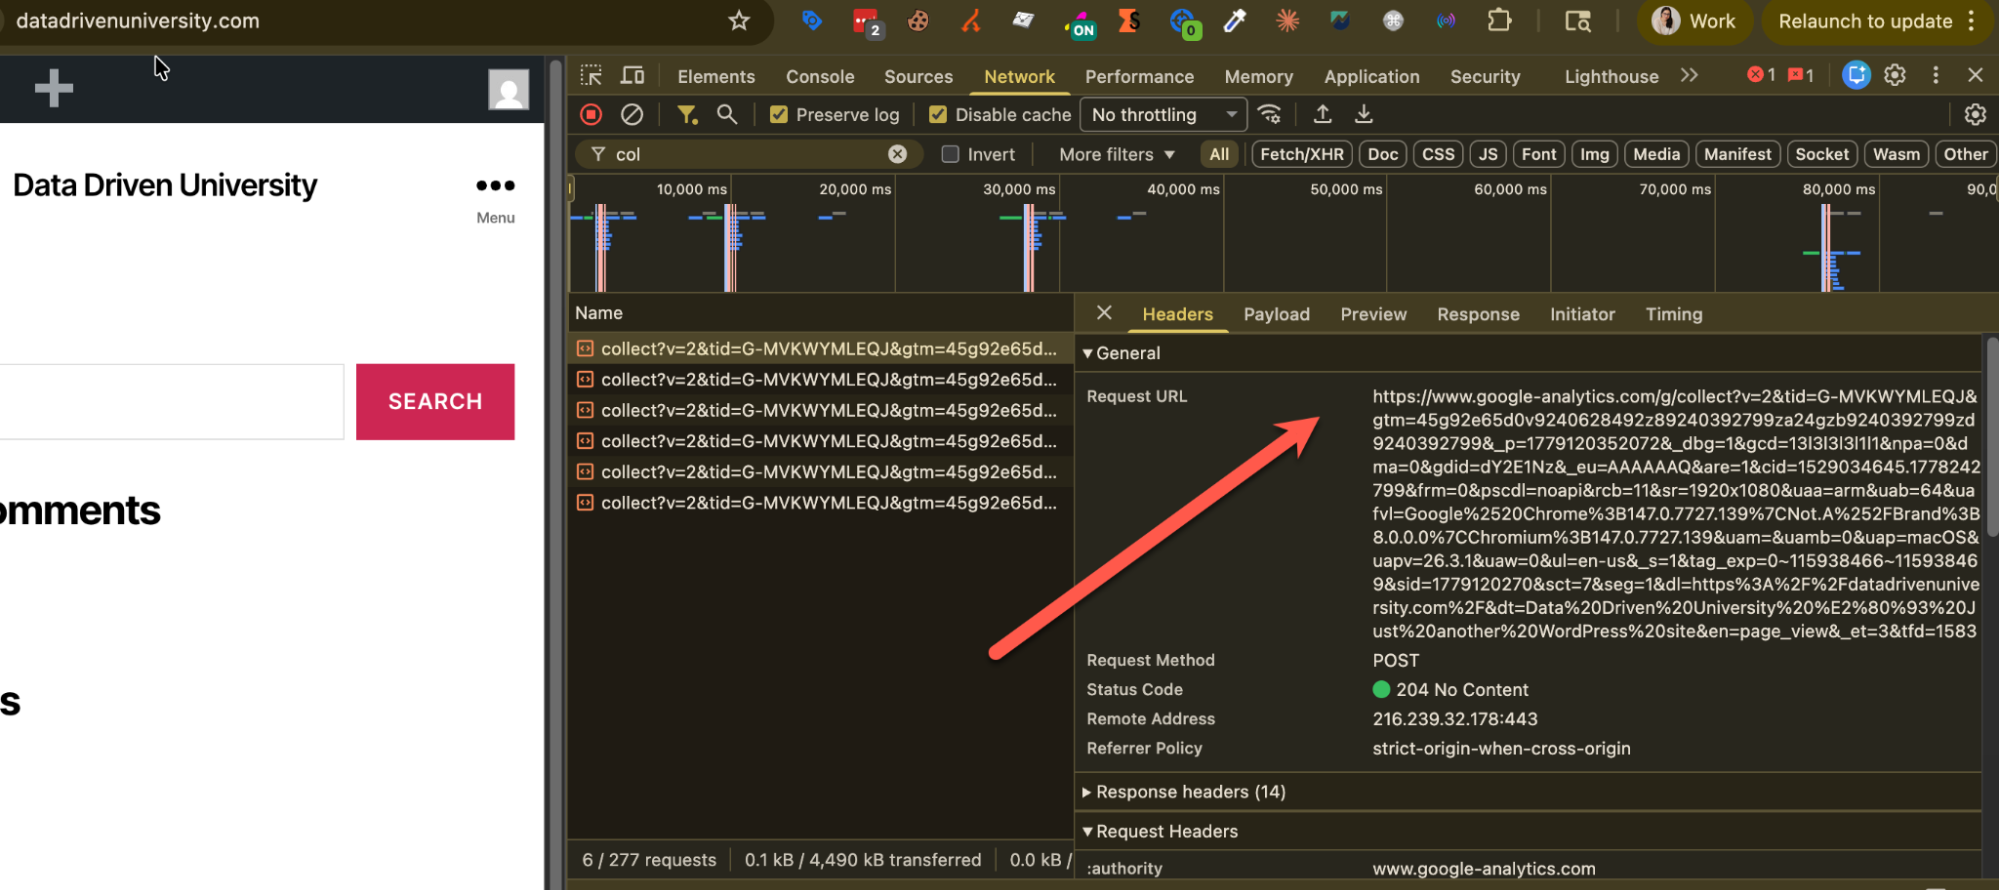
Task: Open the Payload tab
Action: [x=1276, y=314]
